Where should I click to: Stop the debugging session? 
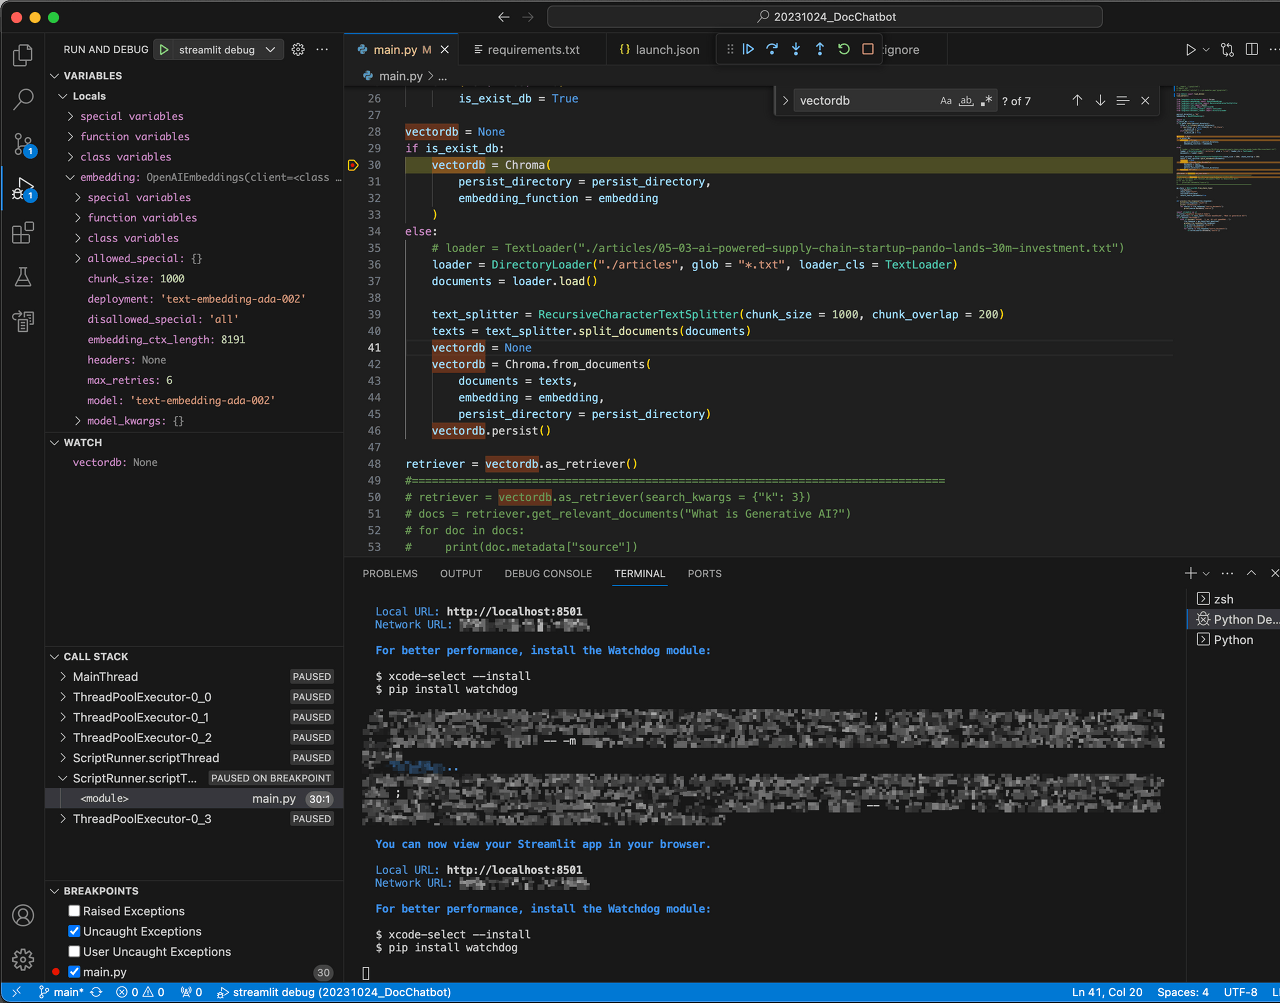point(868,49)
